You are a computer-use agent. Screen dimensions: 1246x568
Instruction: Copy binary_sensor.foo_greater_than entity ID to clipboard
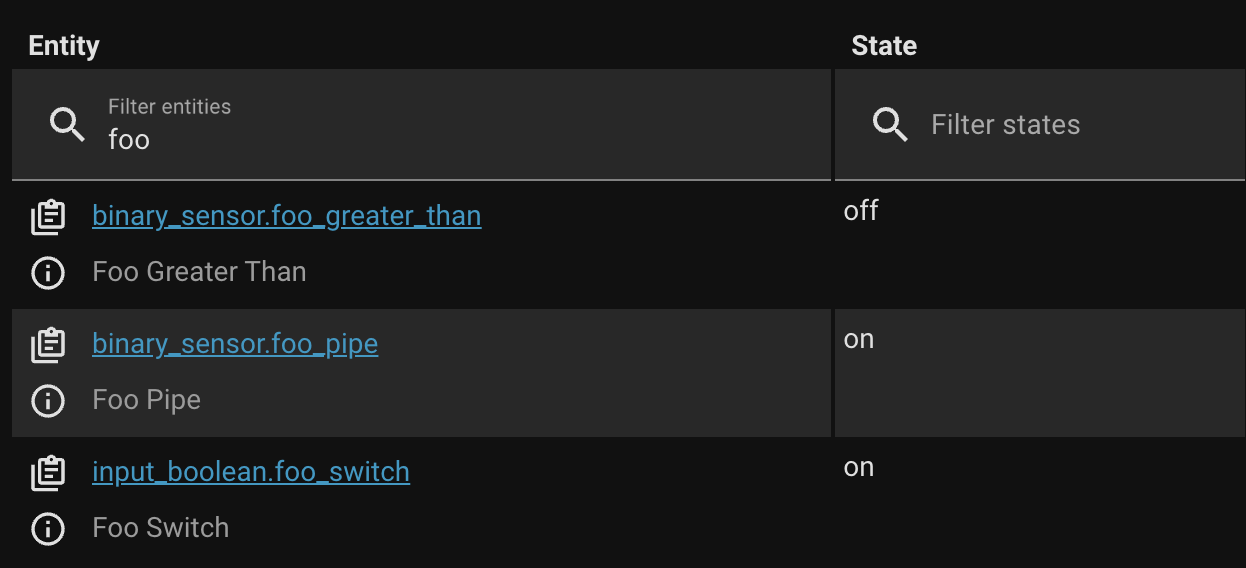click(48, 217)
